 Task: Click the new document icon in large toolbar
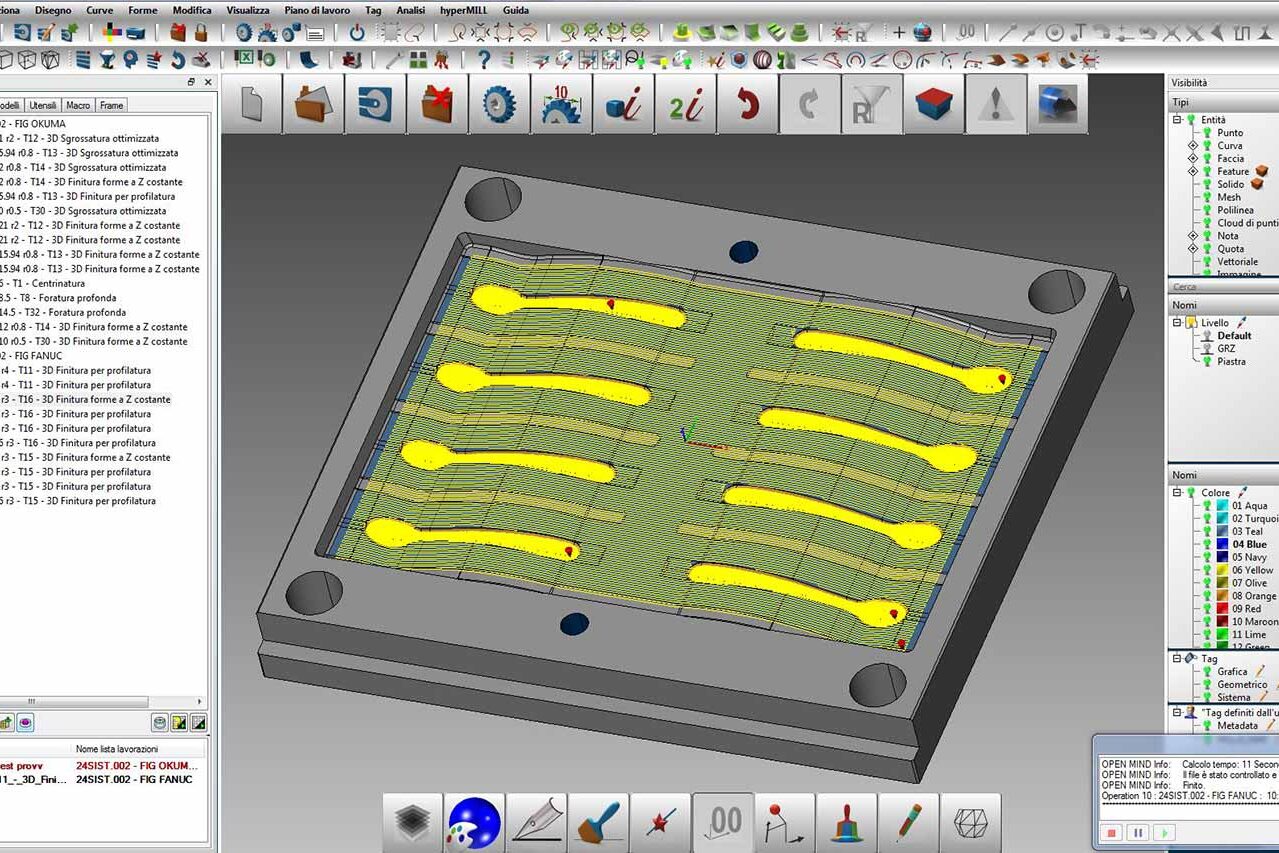[251, 104]
